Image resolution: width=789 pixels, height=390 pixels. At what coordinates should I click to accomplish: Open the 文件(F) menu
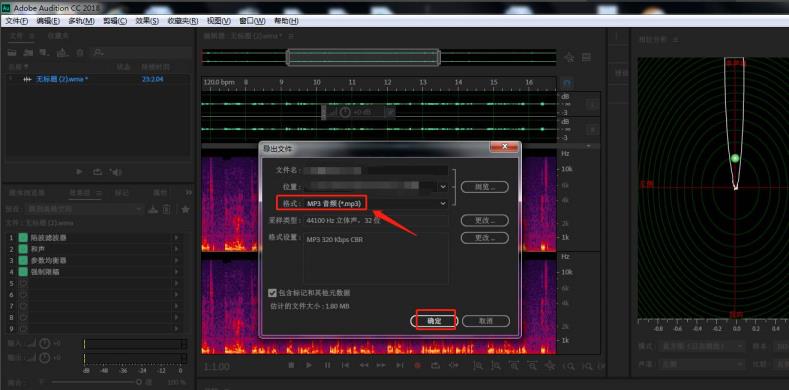[x=17, y=21]
